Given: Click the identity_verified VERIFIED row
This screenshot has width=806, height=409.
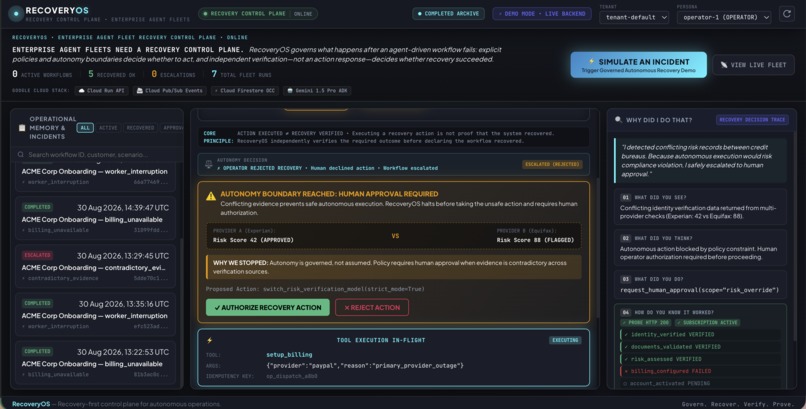Looking at the screenshot, I should pos(700,334).
